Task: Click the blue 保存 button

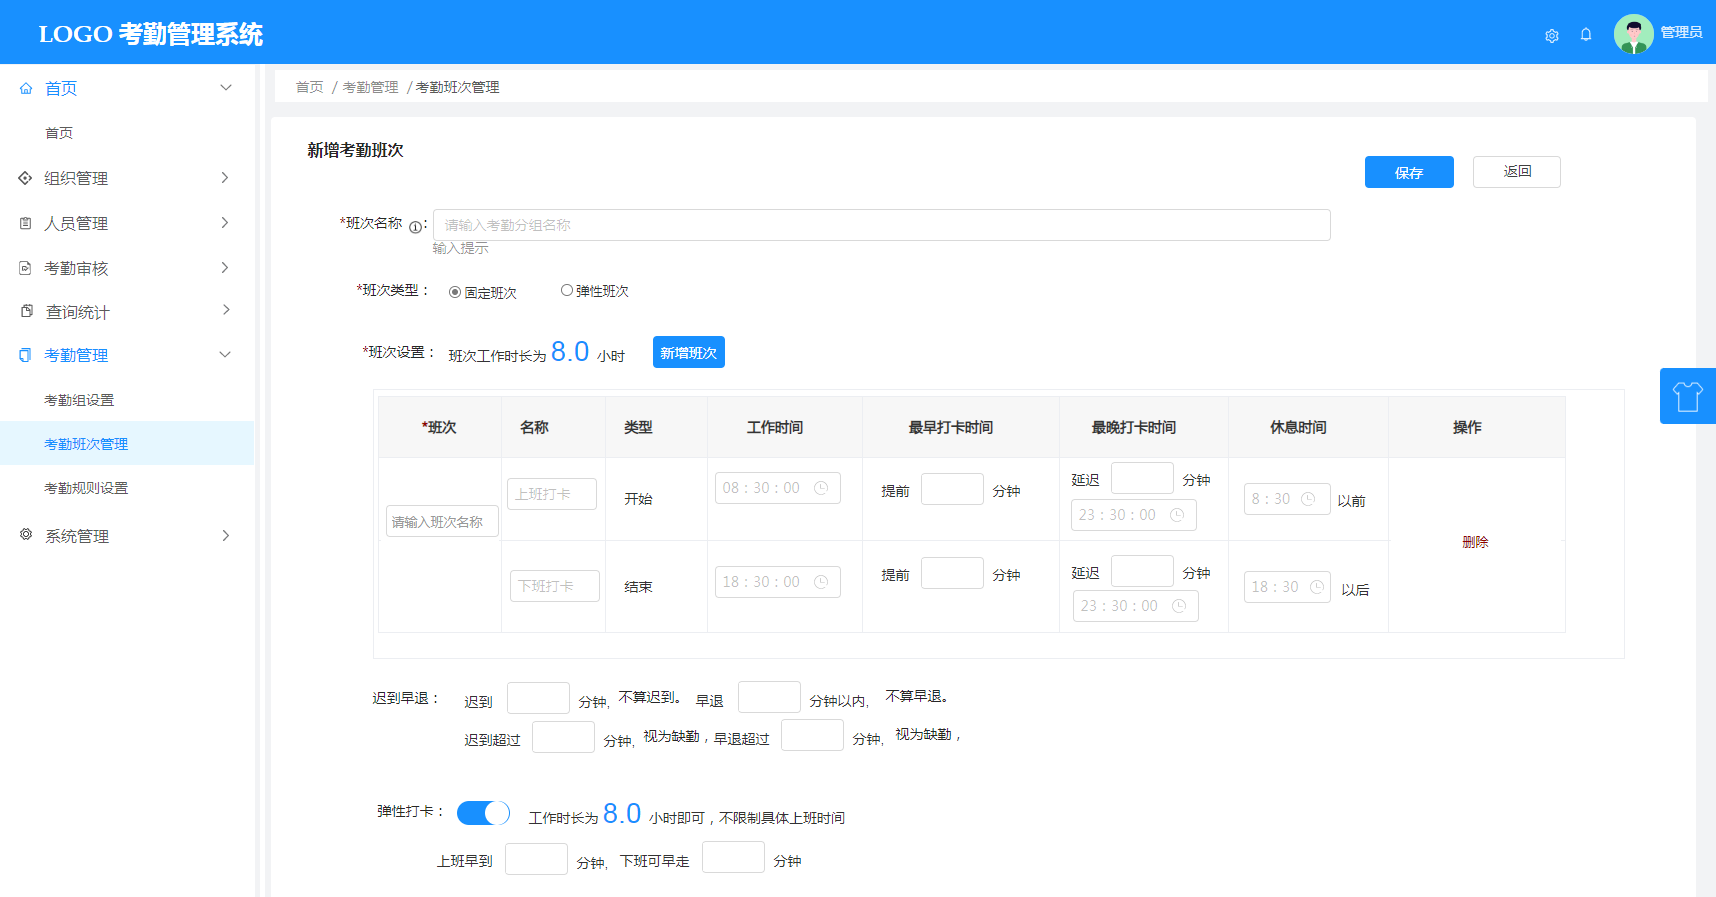Action: [x=1408, y=172]
